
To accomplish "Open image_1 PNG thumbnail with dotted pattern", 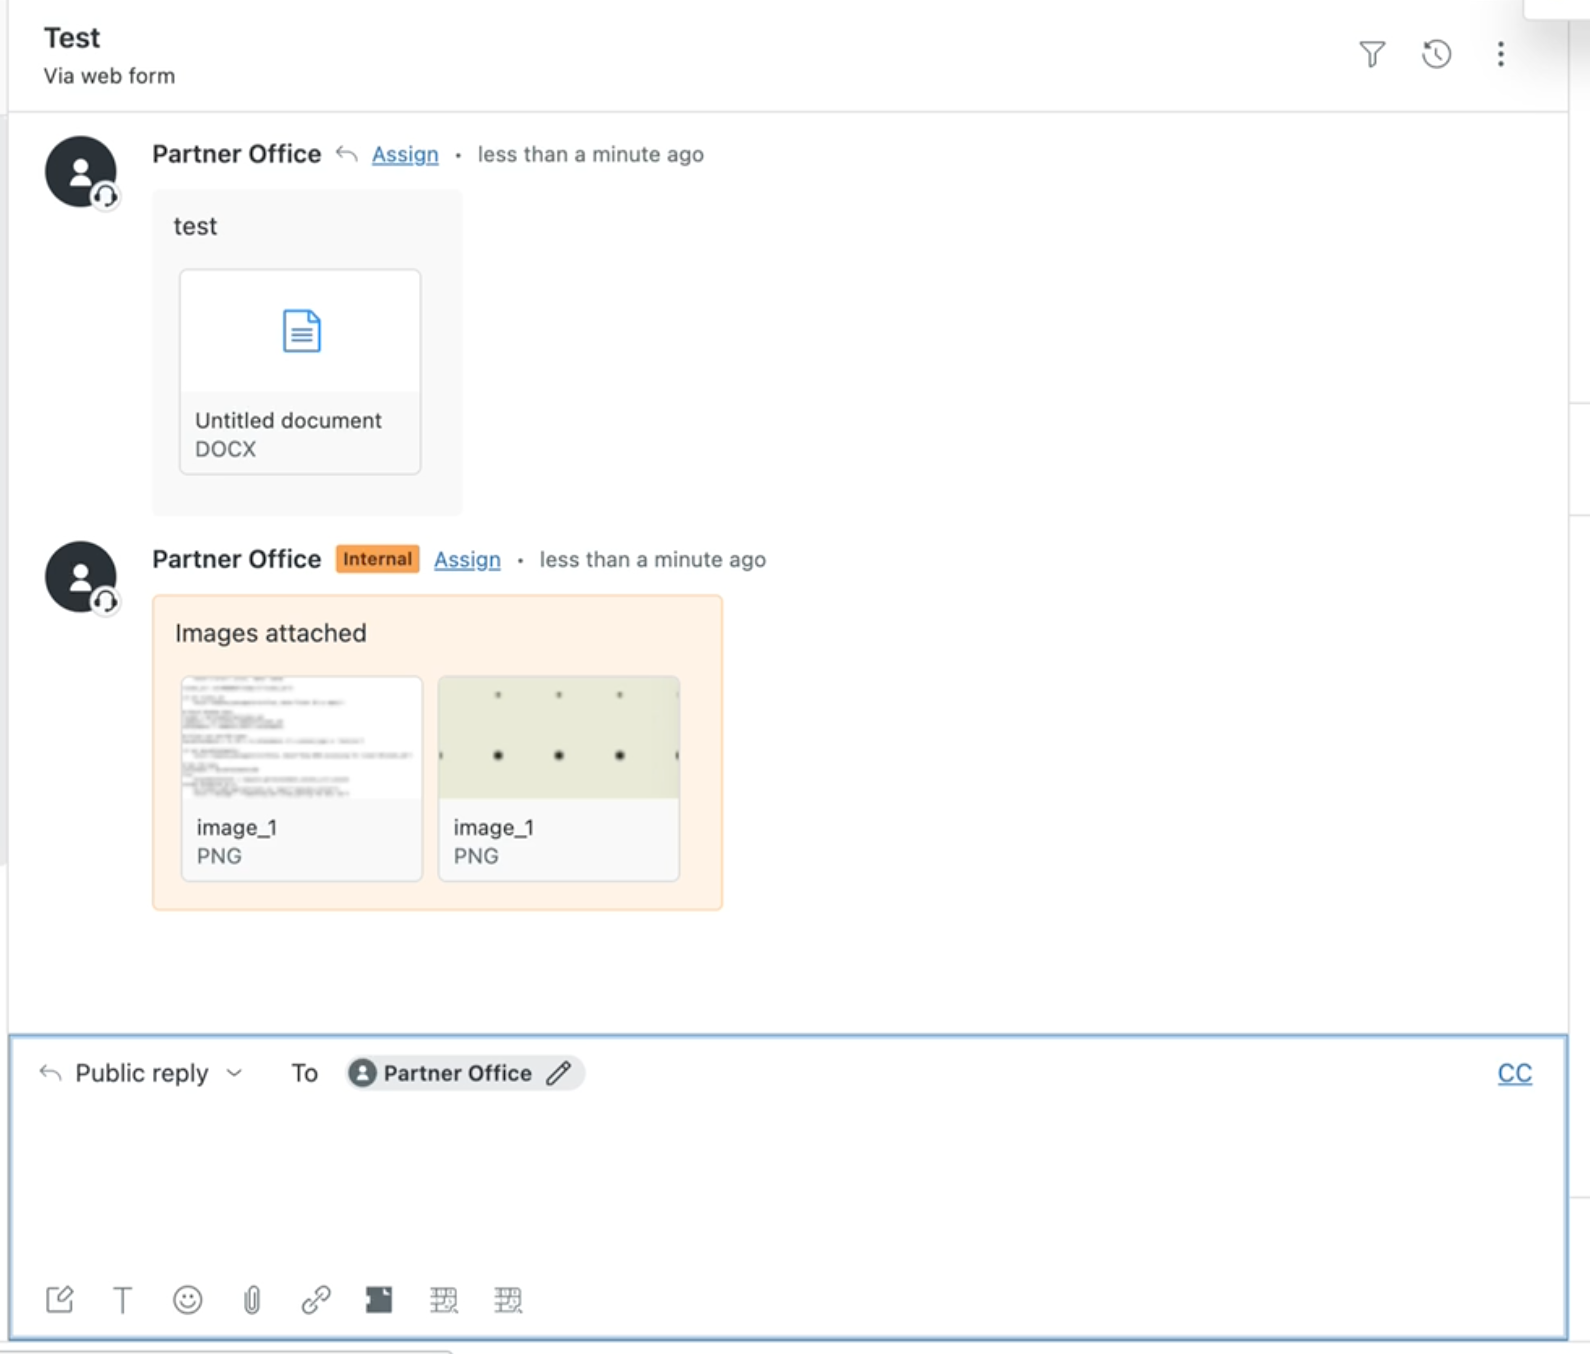I will pos(559,778).
